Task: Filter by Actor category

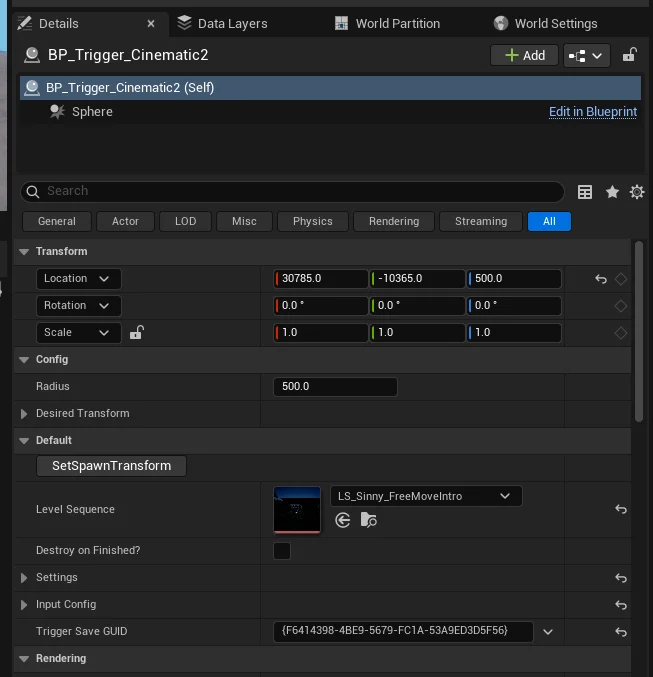Action: (125, 221)
